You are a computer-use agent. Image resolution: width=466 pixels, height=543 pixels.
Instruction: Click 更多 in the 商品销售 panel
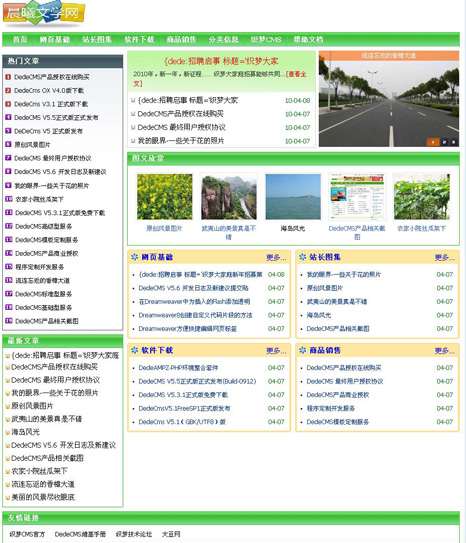[445, 351]
